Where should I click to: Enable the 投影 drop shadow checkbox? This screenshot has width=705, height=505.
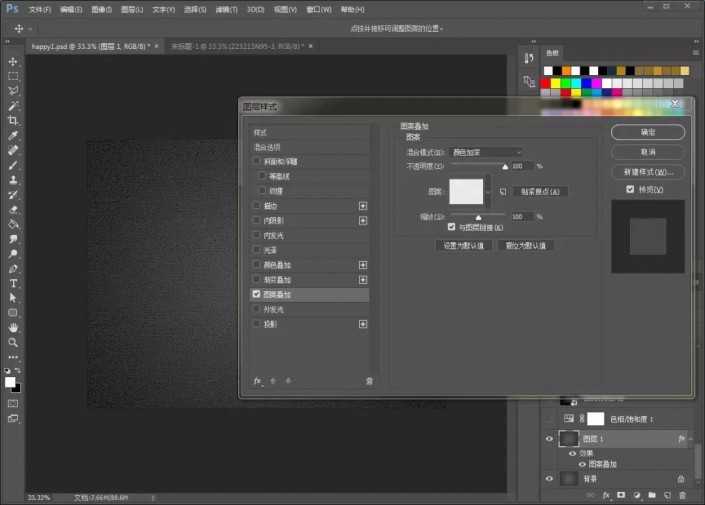(x=257, y=324)
